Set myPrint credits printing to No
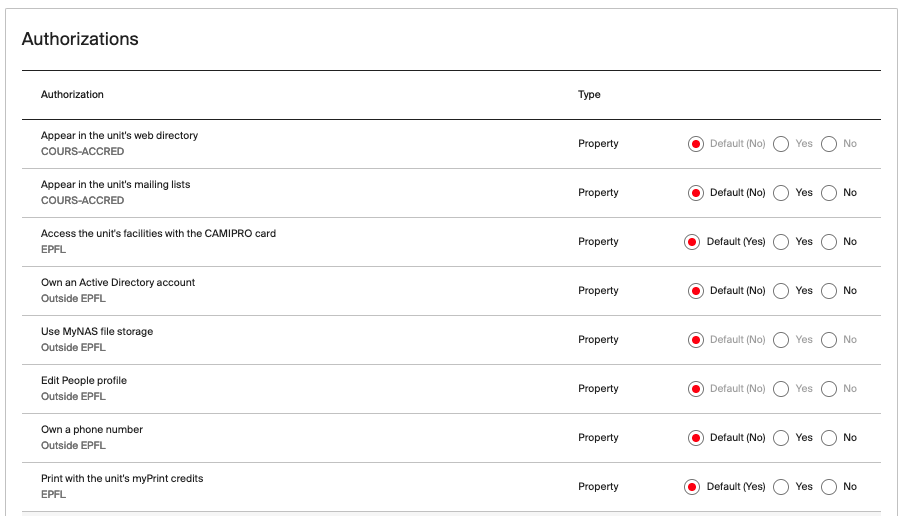Screen dimensions: 901x516 [829, 487]
